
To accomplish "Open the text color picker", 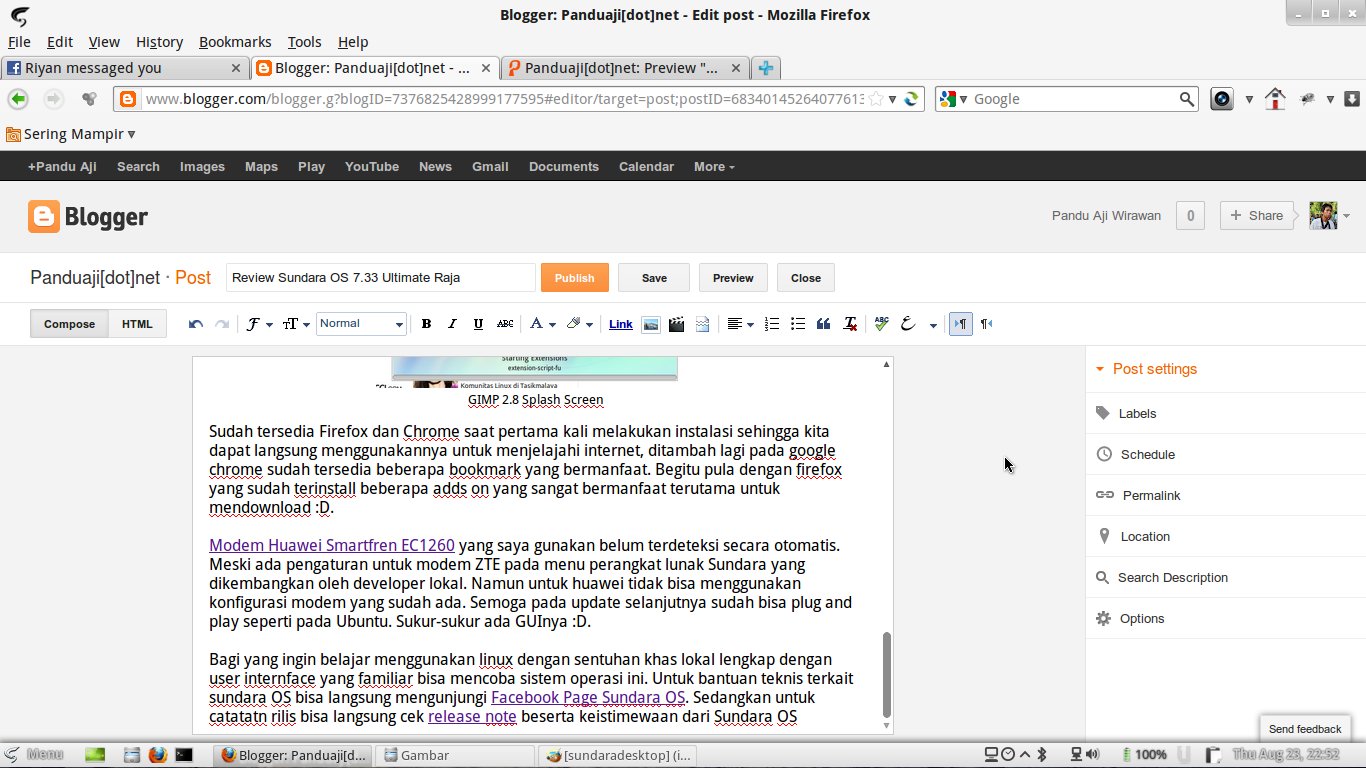I will (x=541, y=324).
